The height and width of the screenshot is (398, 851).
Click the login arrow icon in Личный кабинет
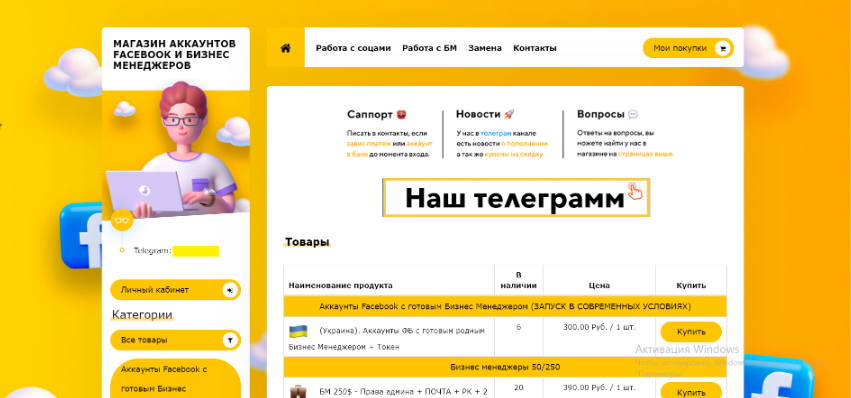[230, 290]
